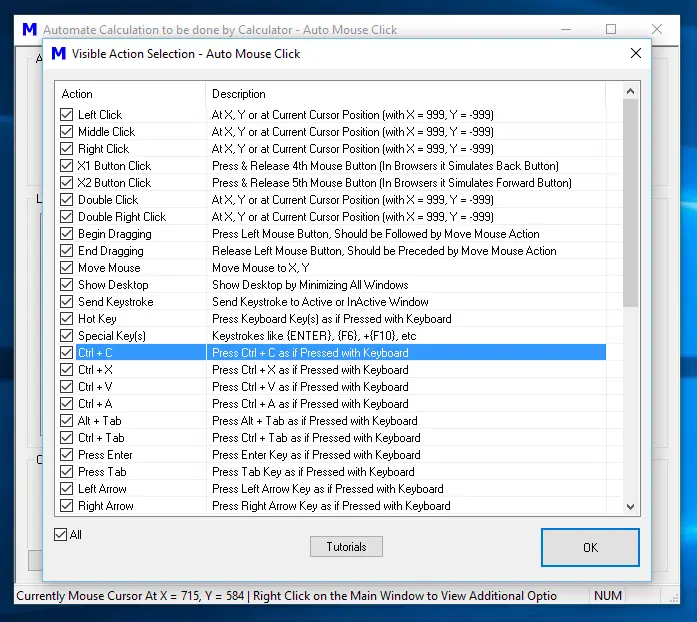Disable the Show Desktop action checkbox
The height and width of the screenshot is (622, 697).
click(x=67, y=285)
